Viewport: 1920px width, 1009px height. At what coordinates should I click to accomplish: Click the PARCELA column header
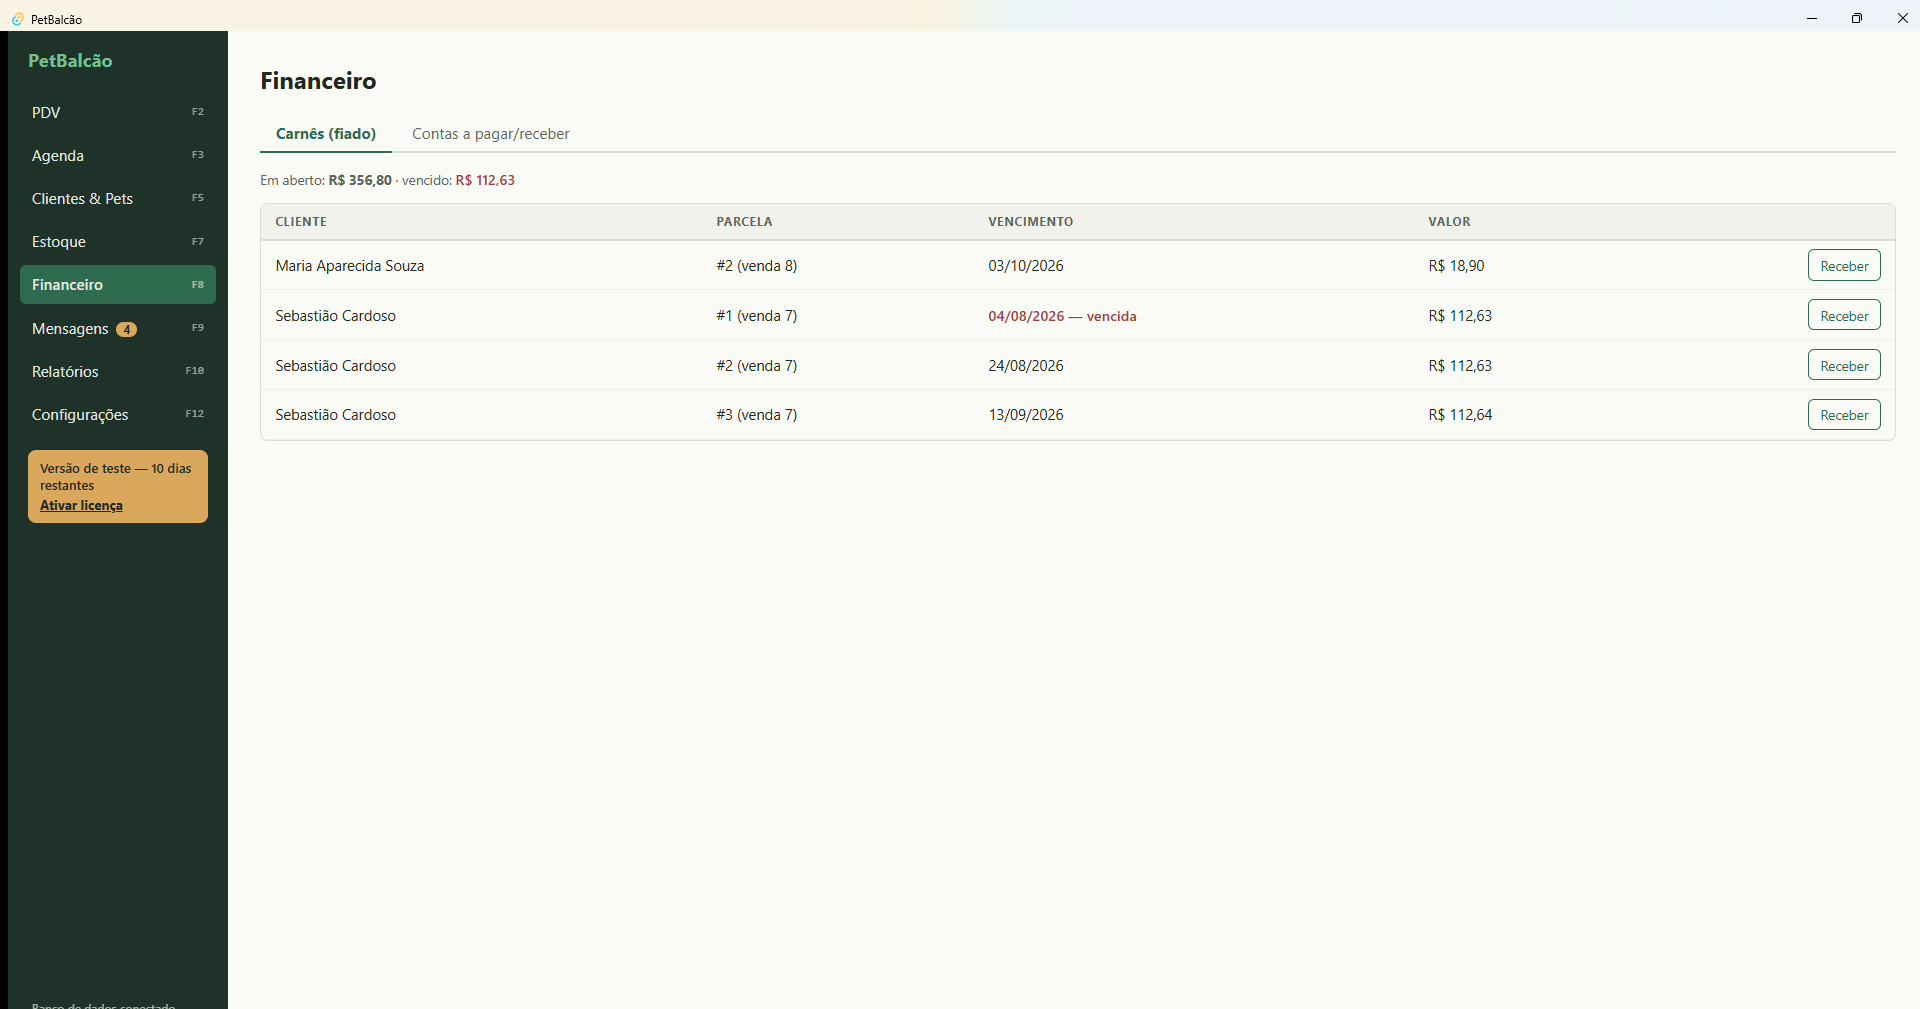744,222
